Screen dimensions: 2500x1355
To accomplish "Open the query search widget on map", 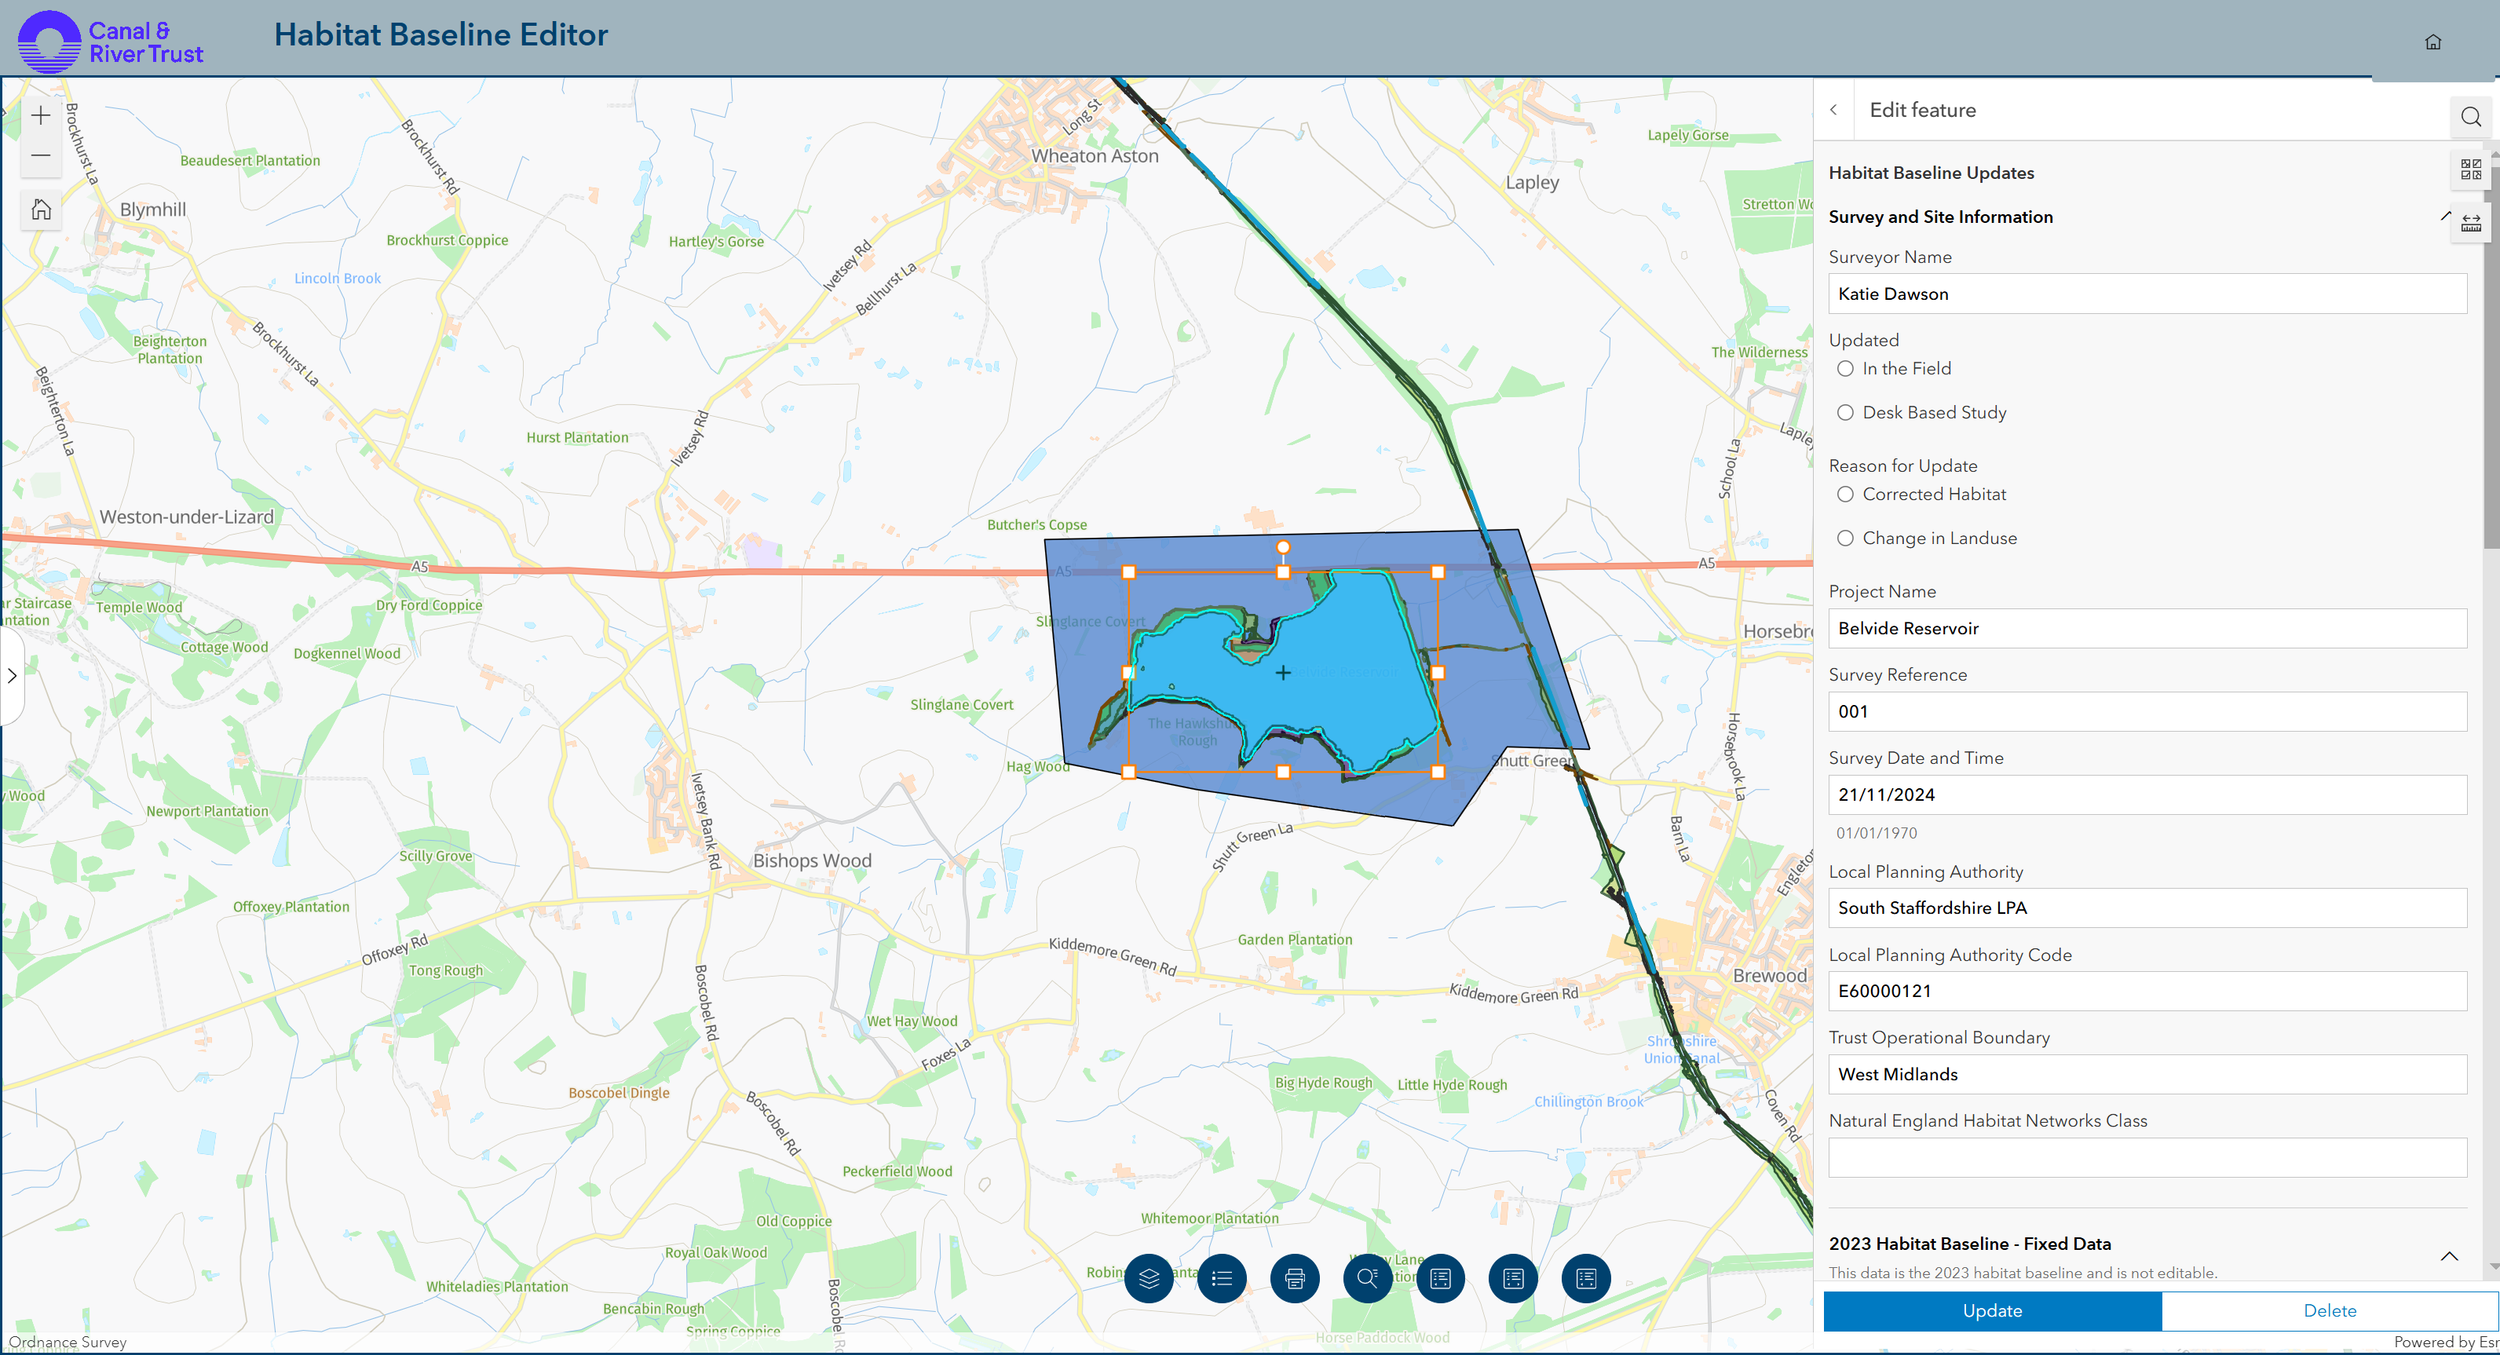I will click(x=1367, y=1278).
